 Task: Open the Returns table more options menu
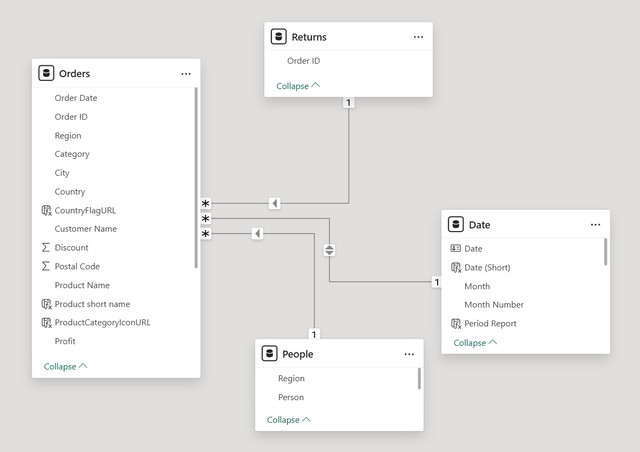click(418, 37)
